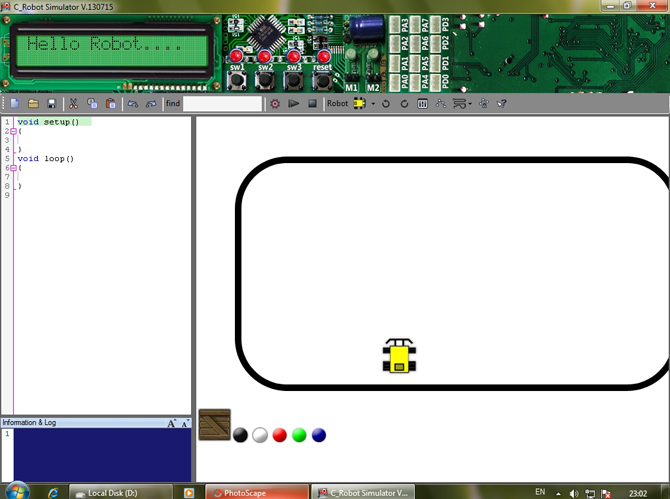Click inside the Information & Log output area

(x=103, y=455)
